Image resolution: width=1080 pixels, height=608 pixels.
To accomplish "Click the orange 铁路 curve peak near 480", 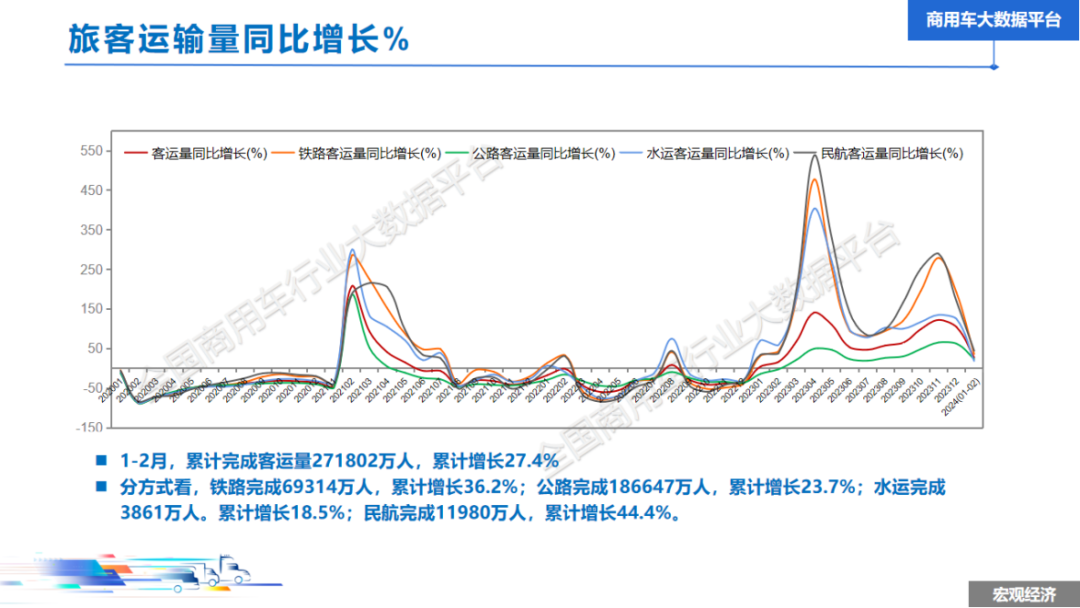I will (815, 180).
